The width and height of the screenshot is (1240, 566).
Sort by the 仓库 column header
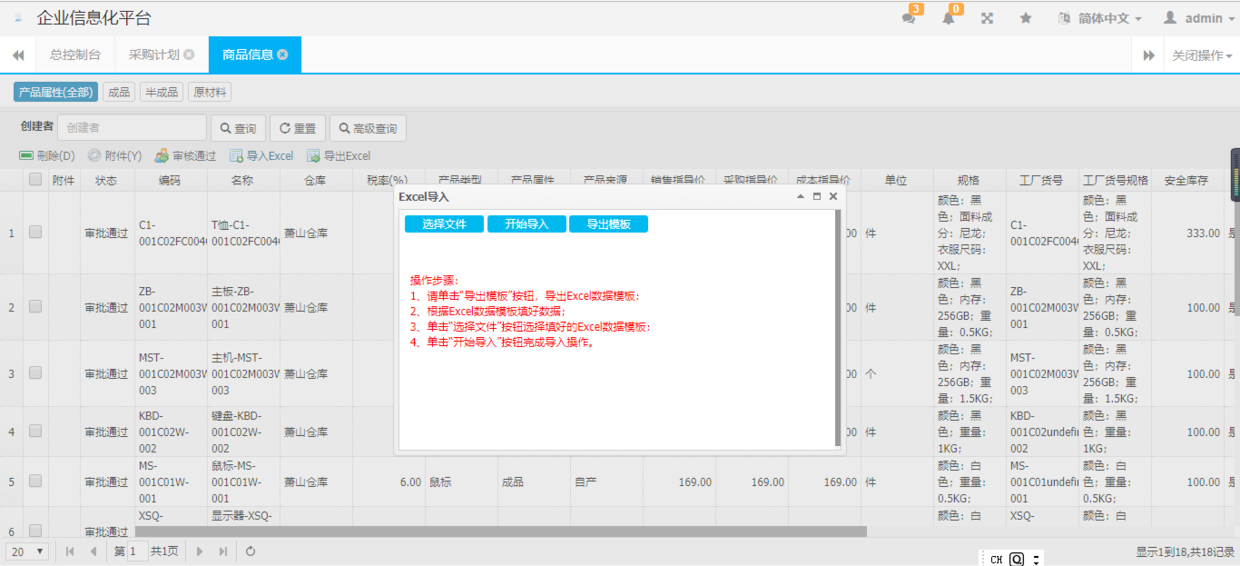(316, 180)
